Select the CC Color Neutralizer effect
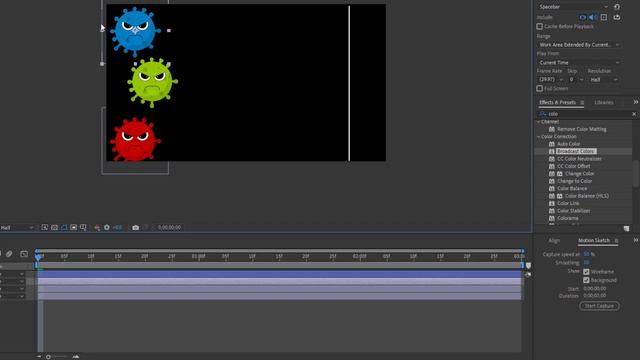The image size is (640, 360). click(x=579, y=159)
